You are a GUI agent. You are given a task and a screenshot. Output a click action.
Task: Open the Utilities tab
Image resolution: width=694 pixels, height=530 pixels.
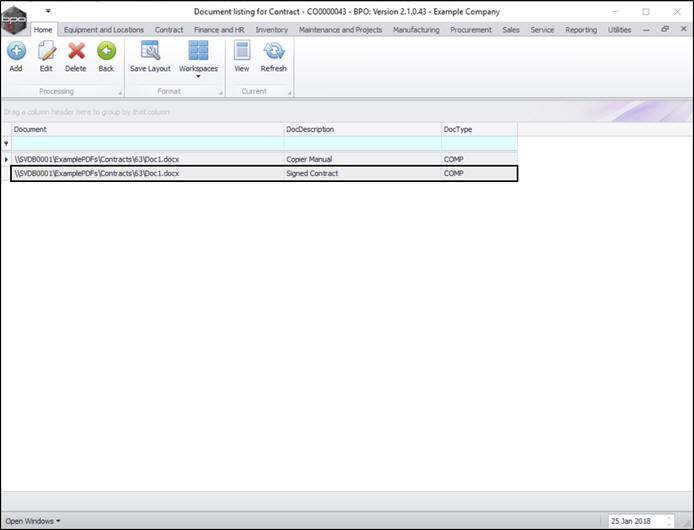click(619, 30)
